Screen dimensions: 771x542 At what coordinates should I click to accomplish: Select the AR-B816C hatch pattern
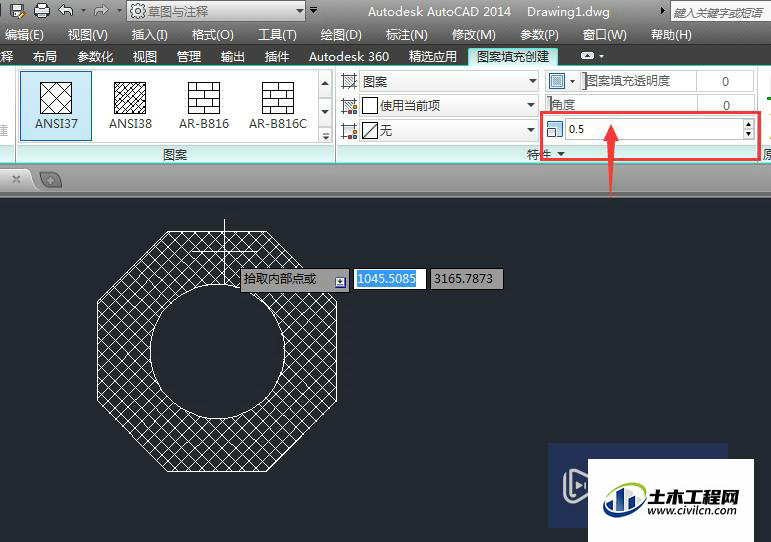coord(278,106)
